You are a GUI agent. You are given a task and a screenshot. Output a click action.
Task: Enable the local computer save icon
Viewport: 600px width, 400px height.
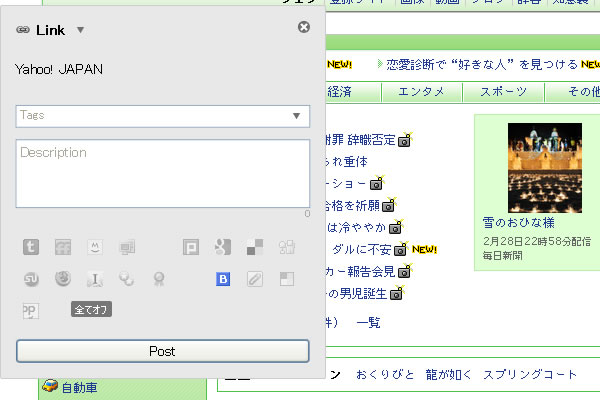pyautogui.click(x=127, y=247)
